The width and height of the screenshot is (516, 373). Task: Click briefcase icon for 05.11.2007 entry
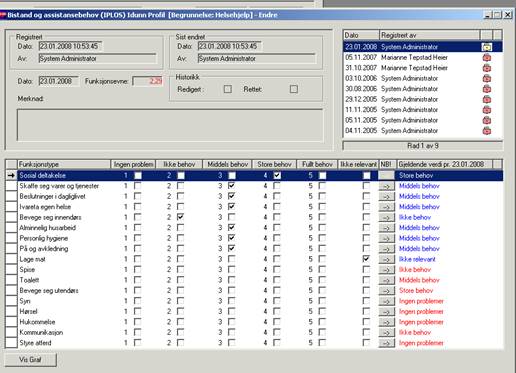point(487,57)
